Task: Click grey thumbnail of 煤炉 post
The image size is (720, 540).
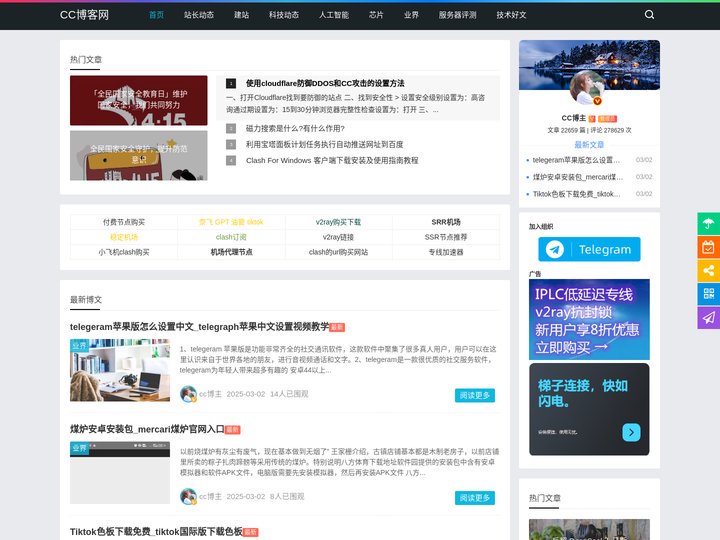Action: pos(120,472)
